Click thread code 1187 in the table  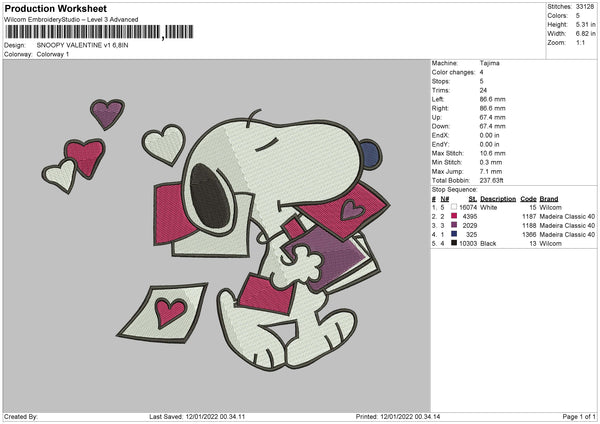[529, 217]
